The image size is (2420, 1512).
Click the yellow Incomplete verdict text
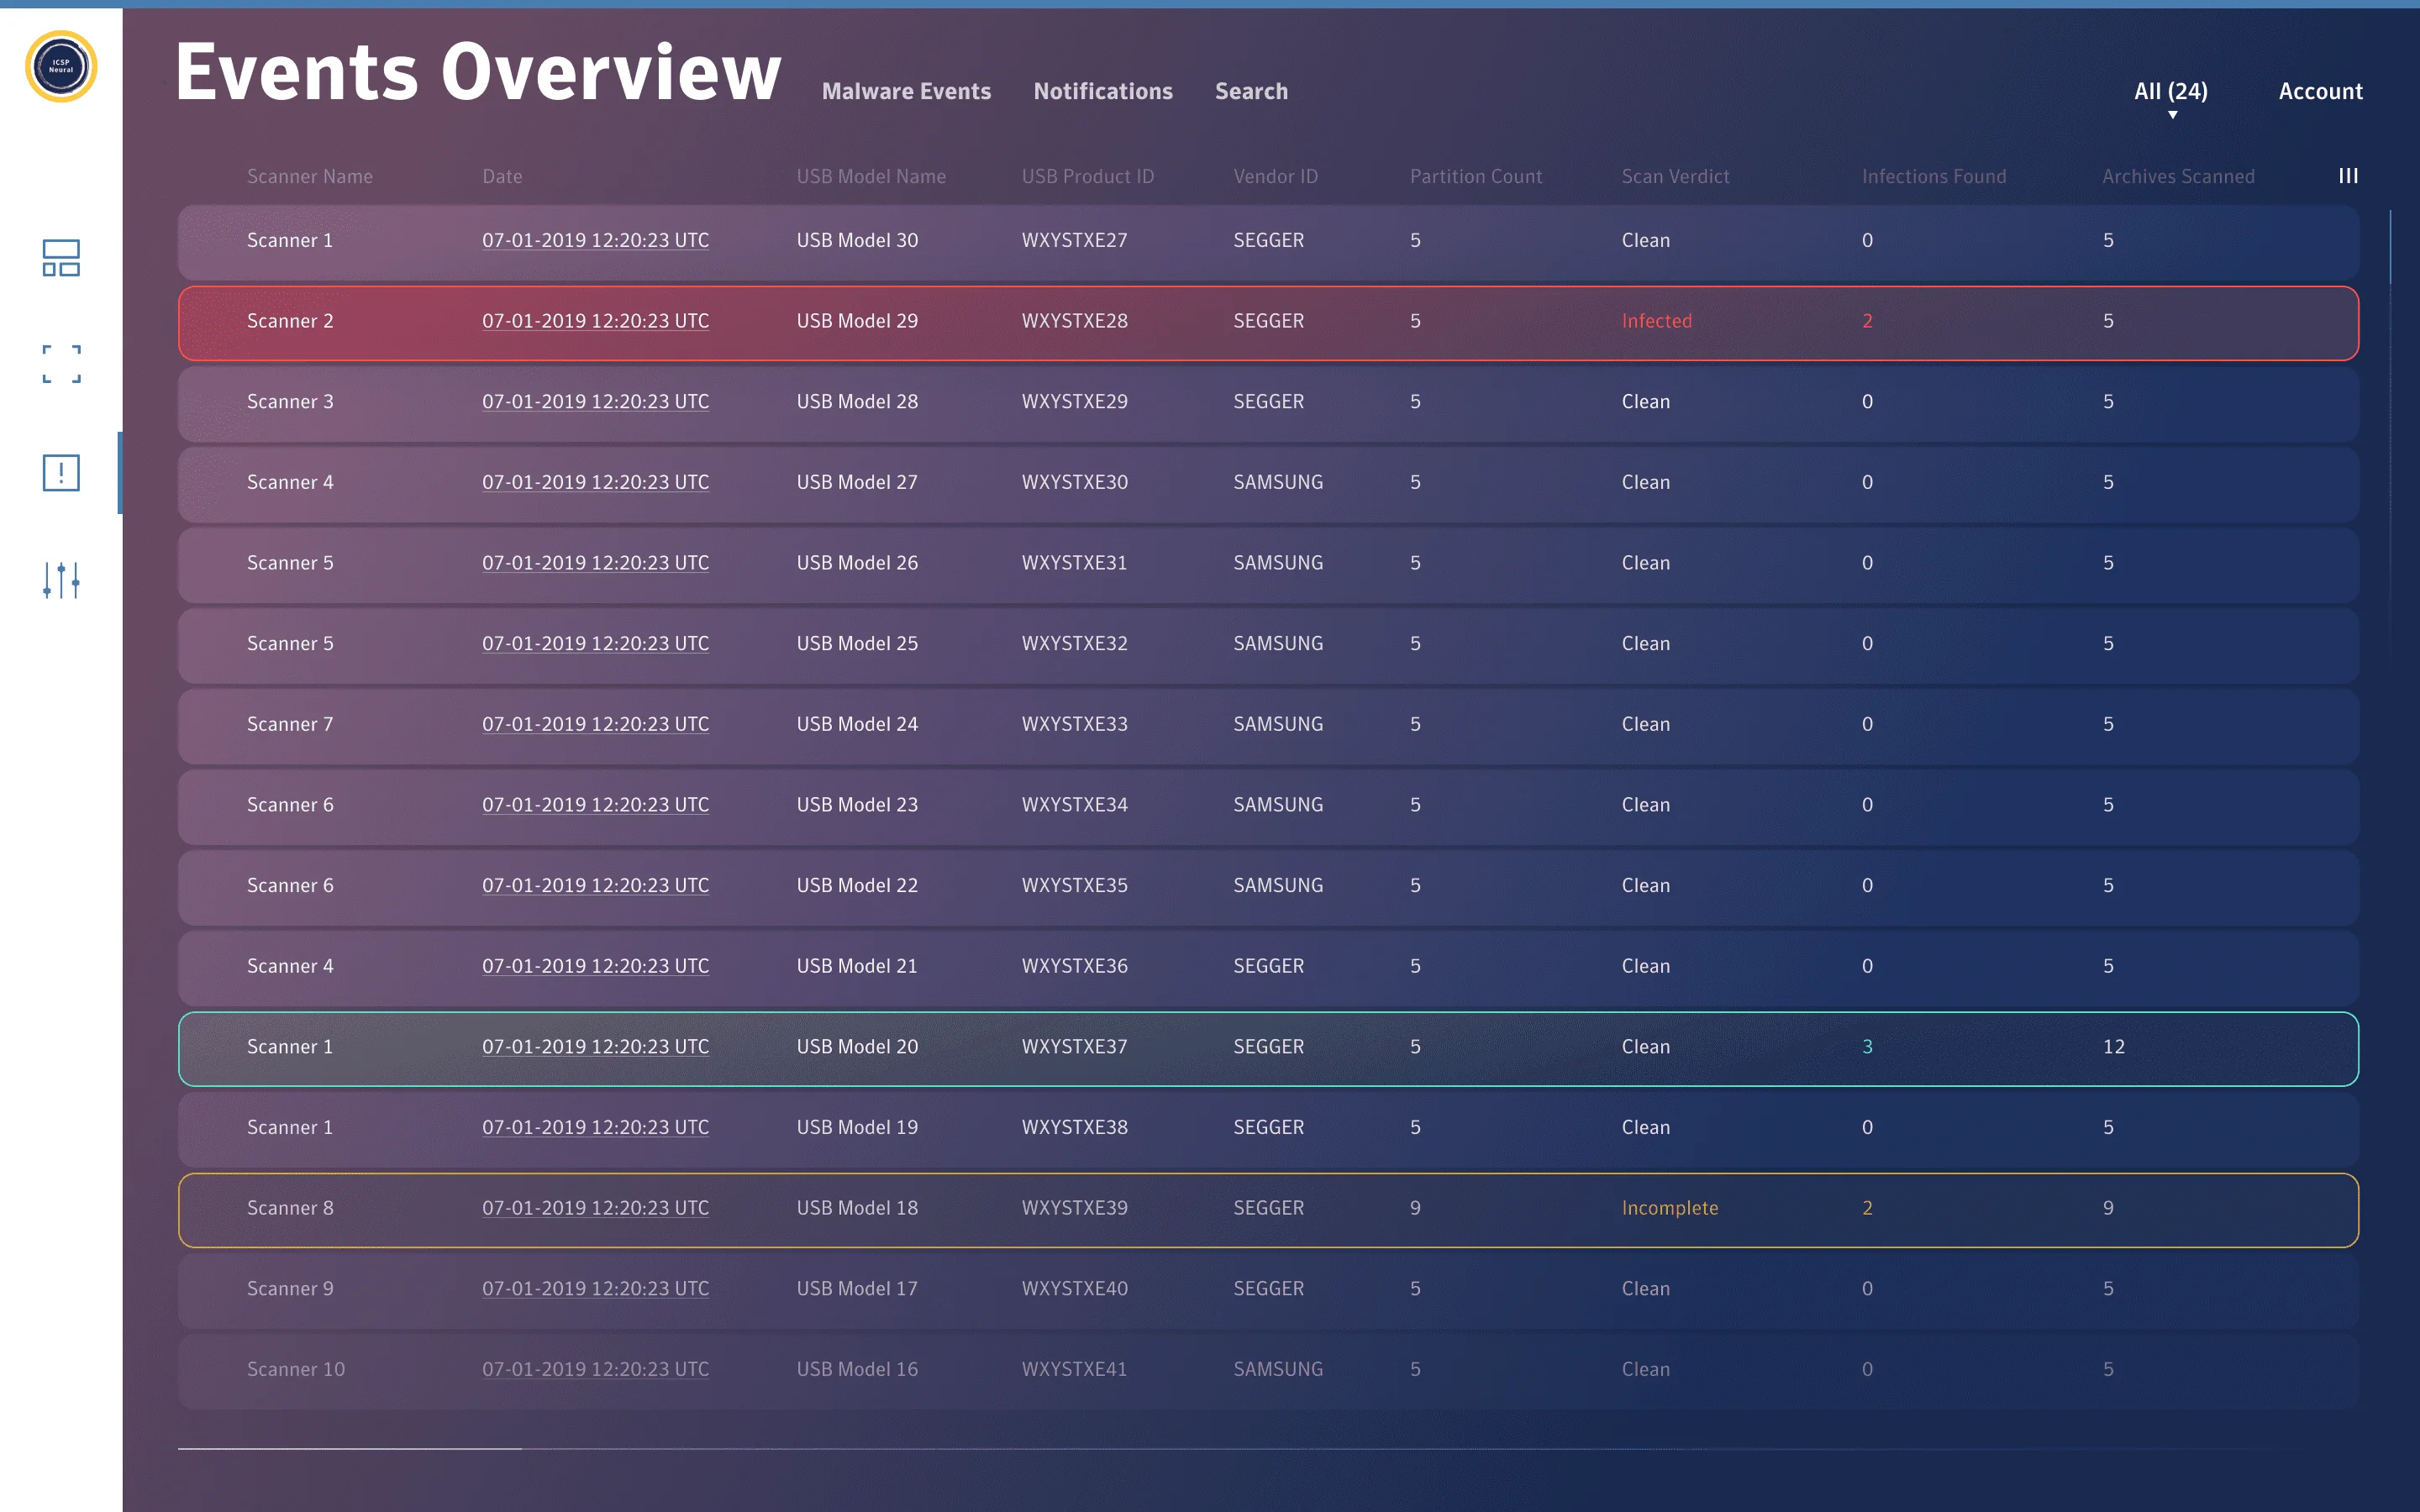click(x=1669, y=1208)
